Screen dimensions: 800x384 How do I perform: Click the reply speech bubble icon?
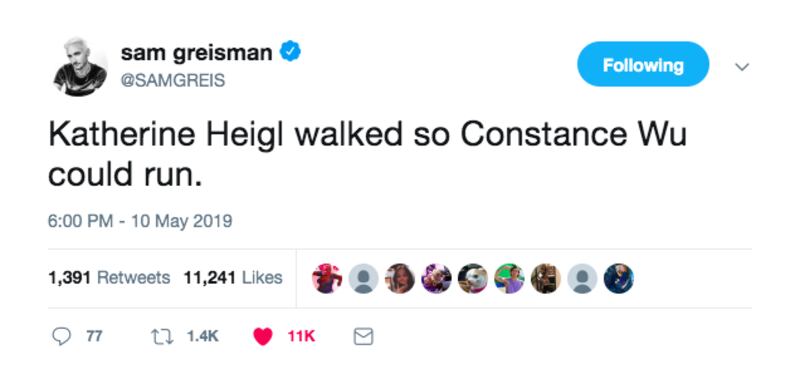click(x=62, y=337)
